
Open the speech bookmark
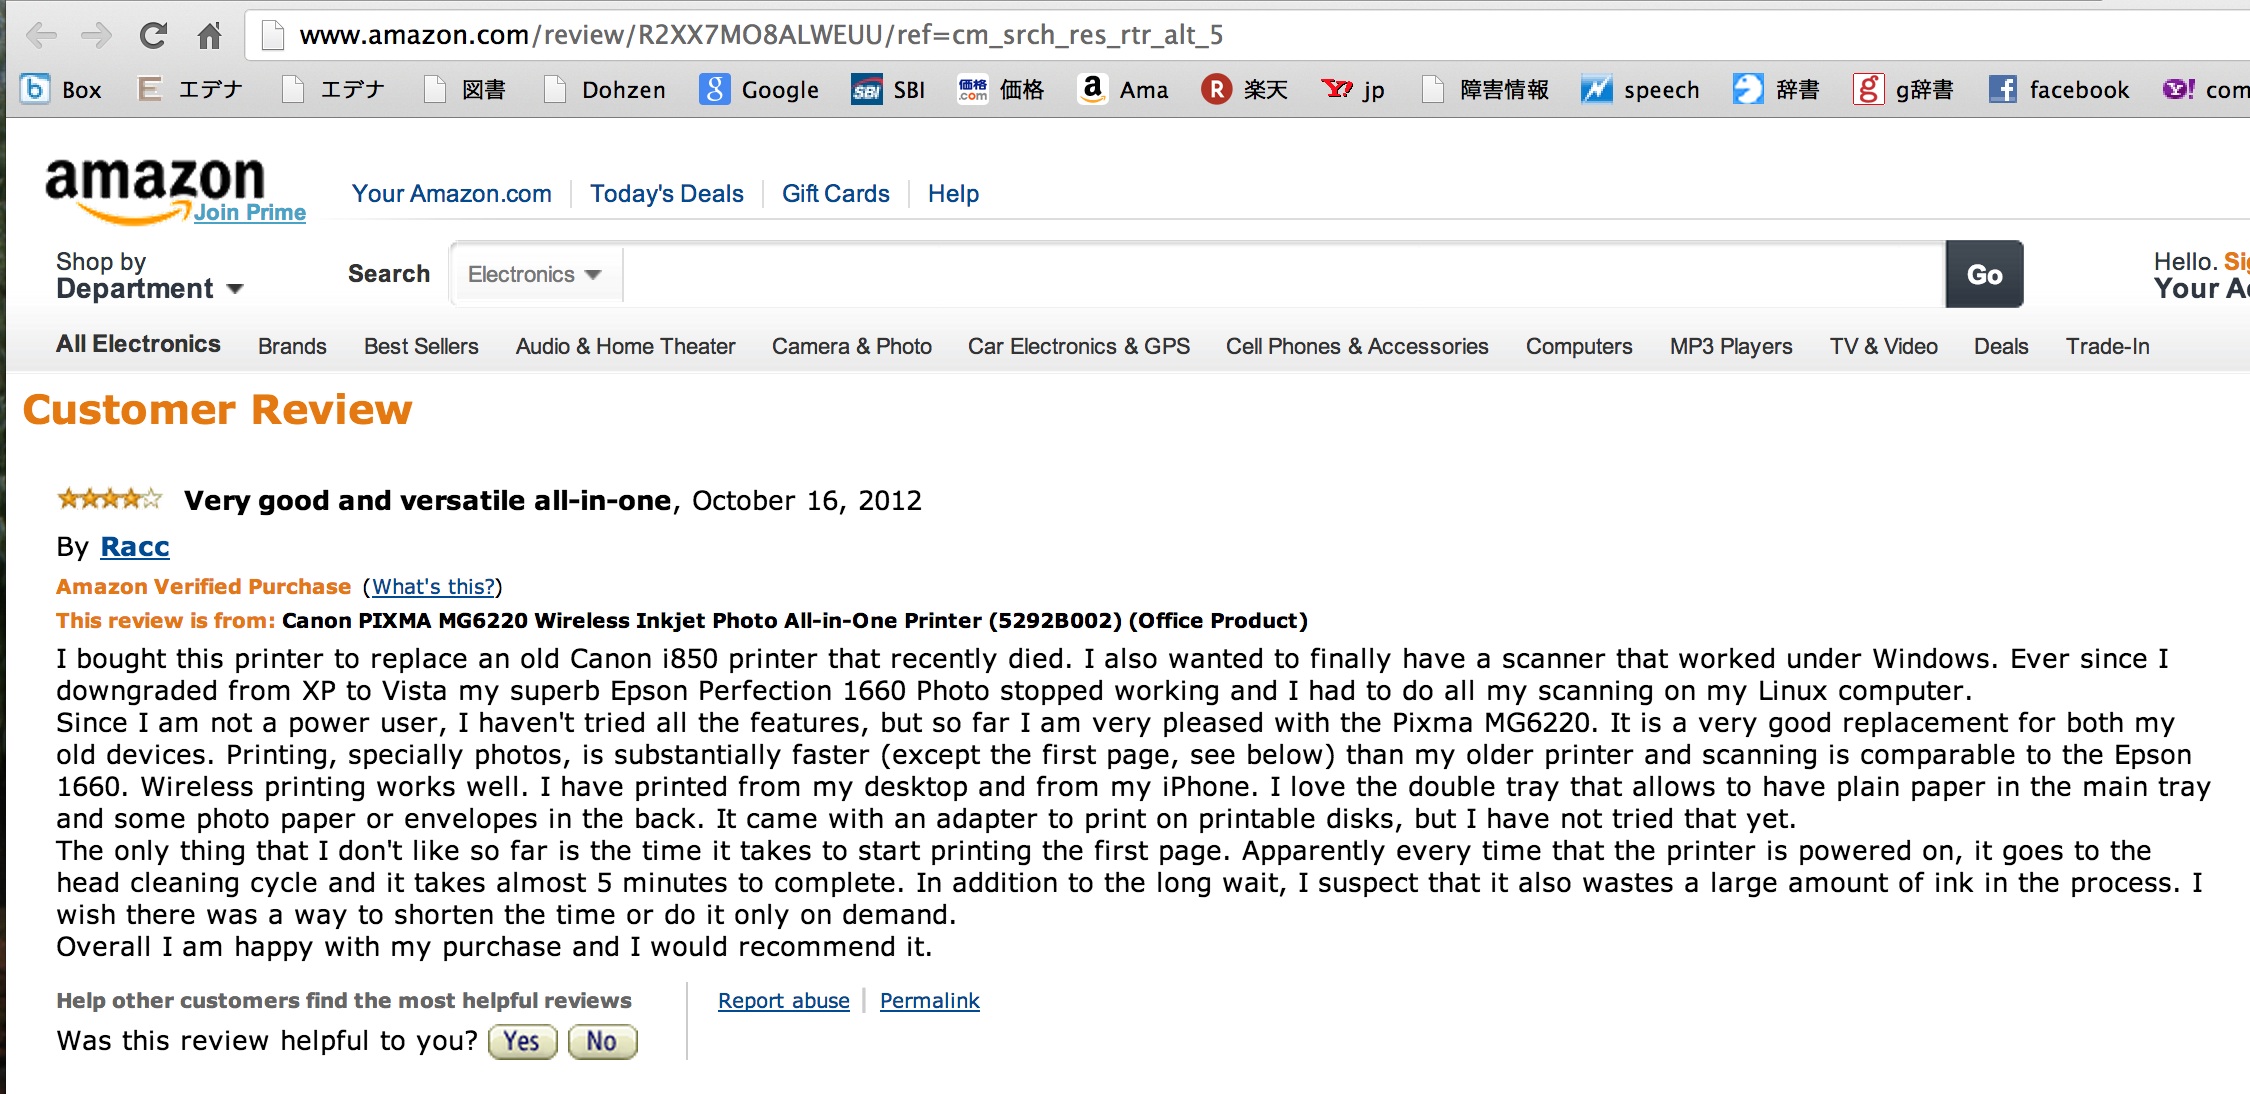(1640, 89)
